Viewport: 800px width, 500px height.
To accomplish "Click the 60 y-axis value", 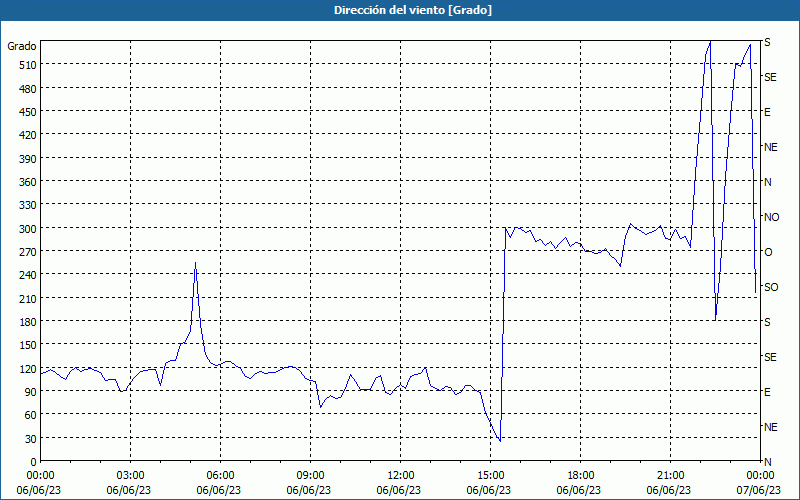I will click(x=31, y=415).
